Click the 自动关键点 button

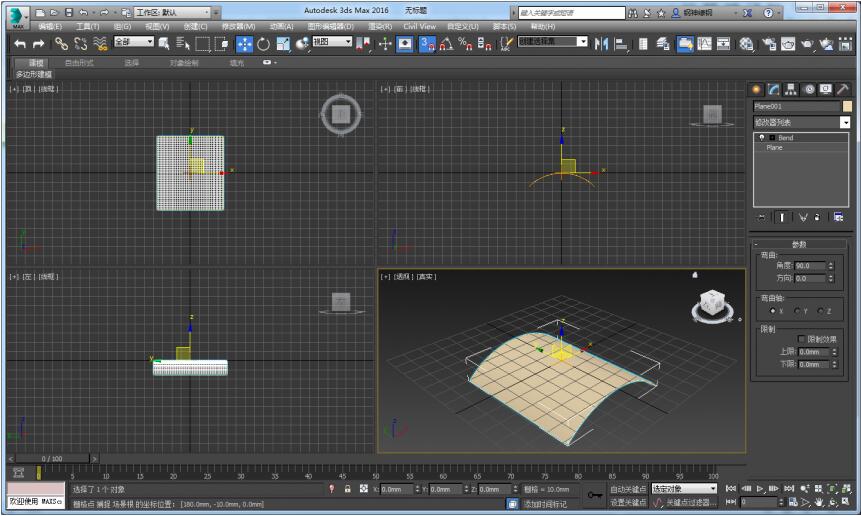click(x=628, y=489)
